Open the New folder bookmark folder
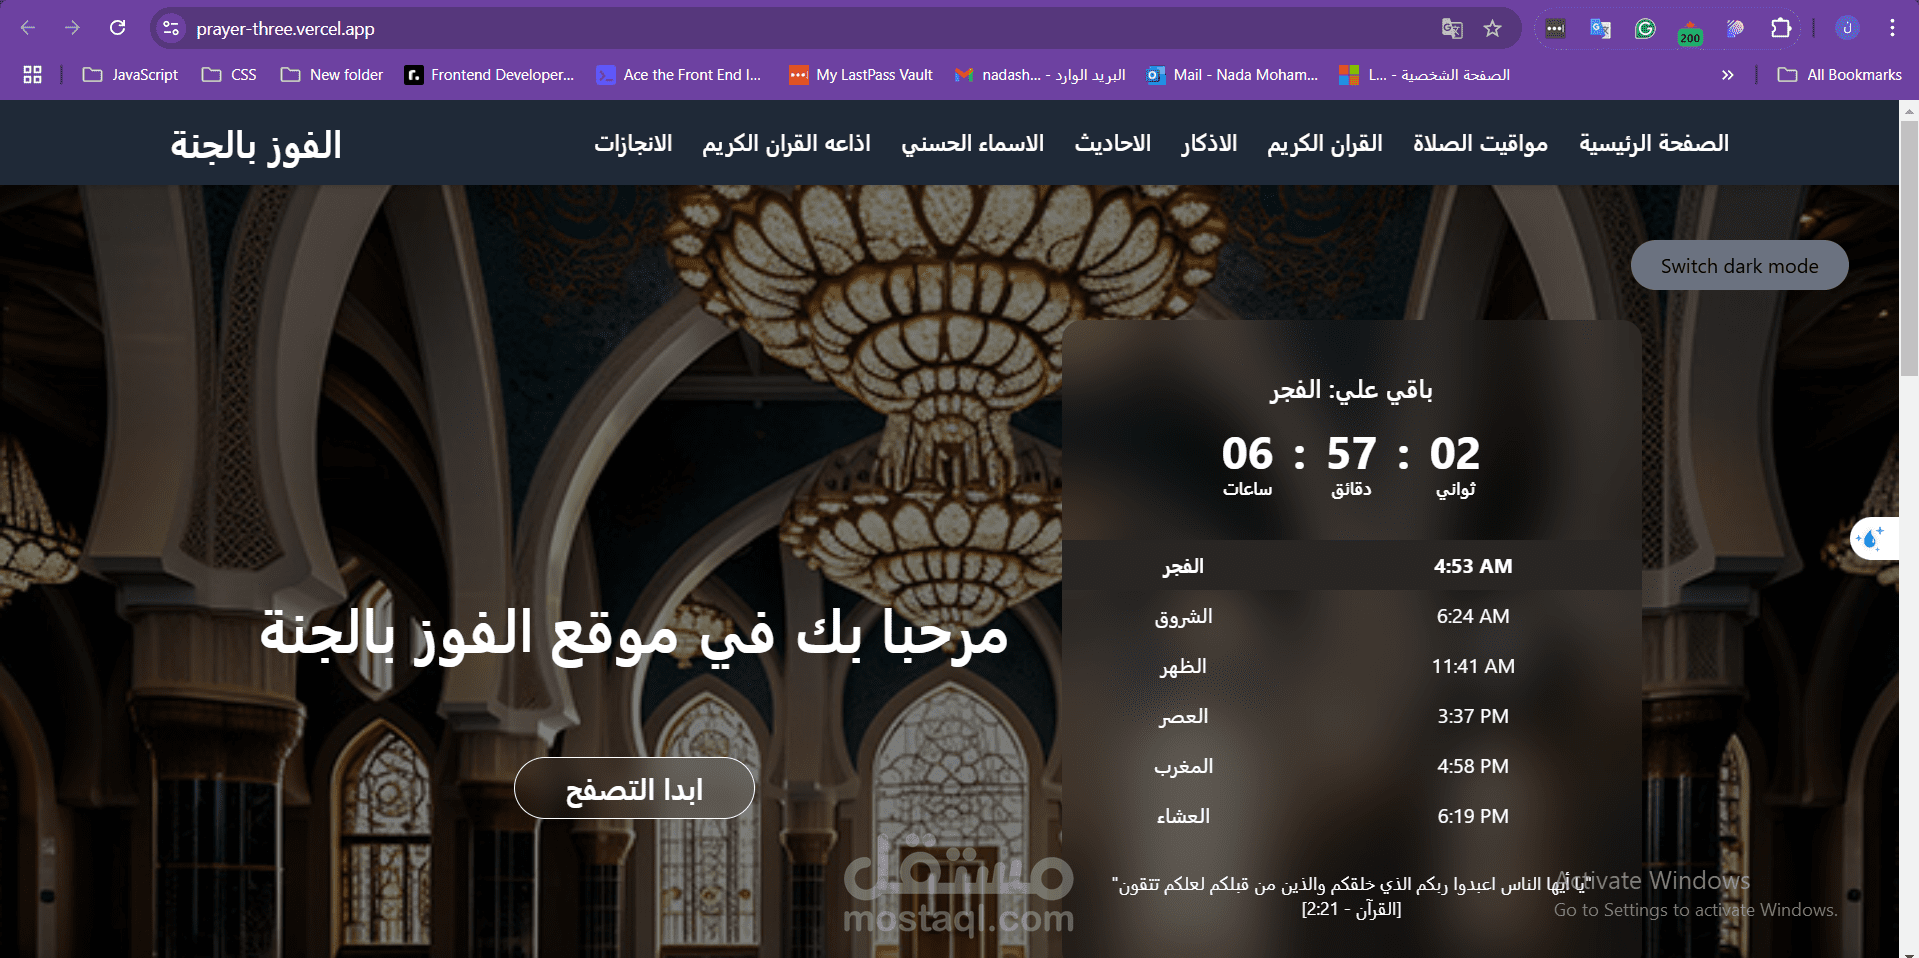This screenshot has width=1919, height=958. point(332,74)
